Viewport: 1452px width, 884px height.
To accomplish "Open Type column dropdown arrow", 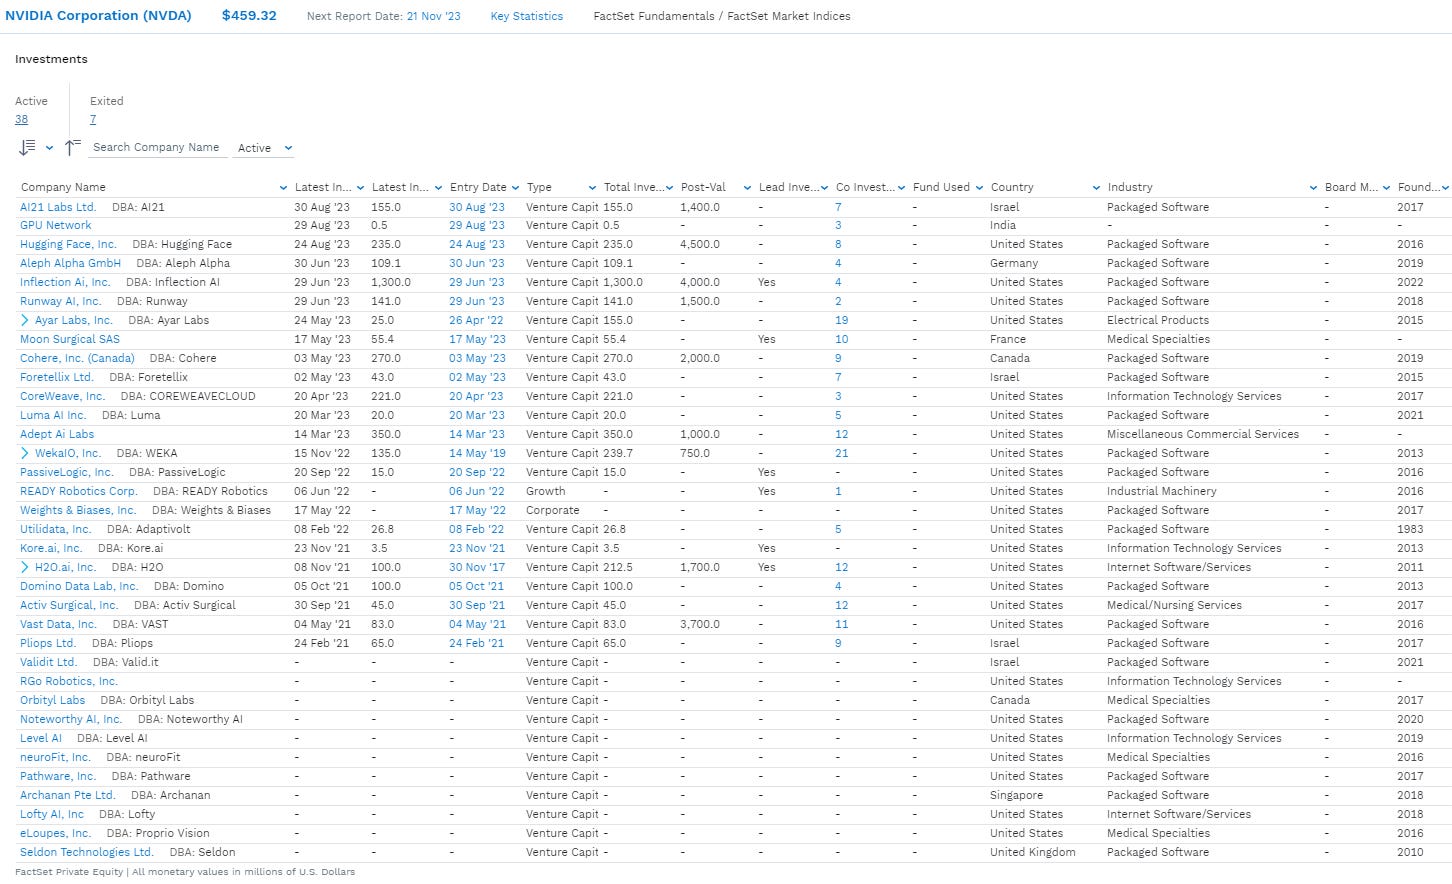I will 593,188.
